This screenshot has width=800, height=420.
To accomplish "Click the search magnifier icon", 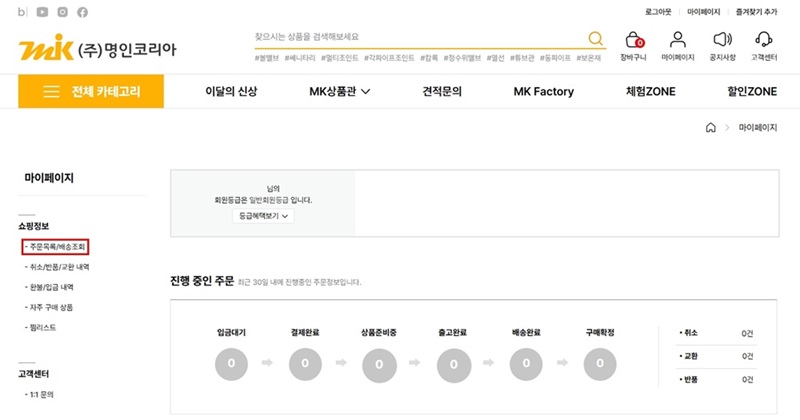I will (x=596, y=39).
